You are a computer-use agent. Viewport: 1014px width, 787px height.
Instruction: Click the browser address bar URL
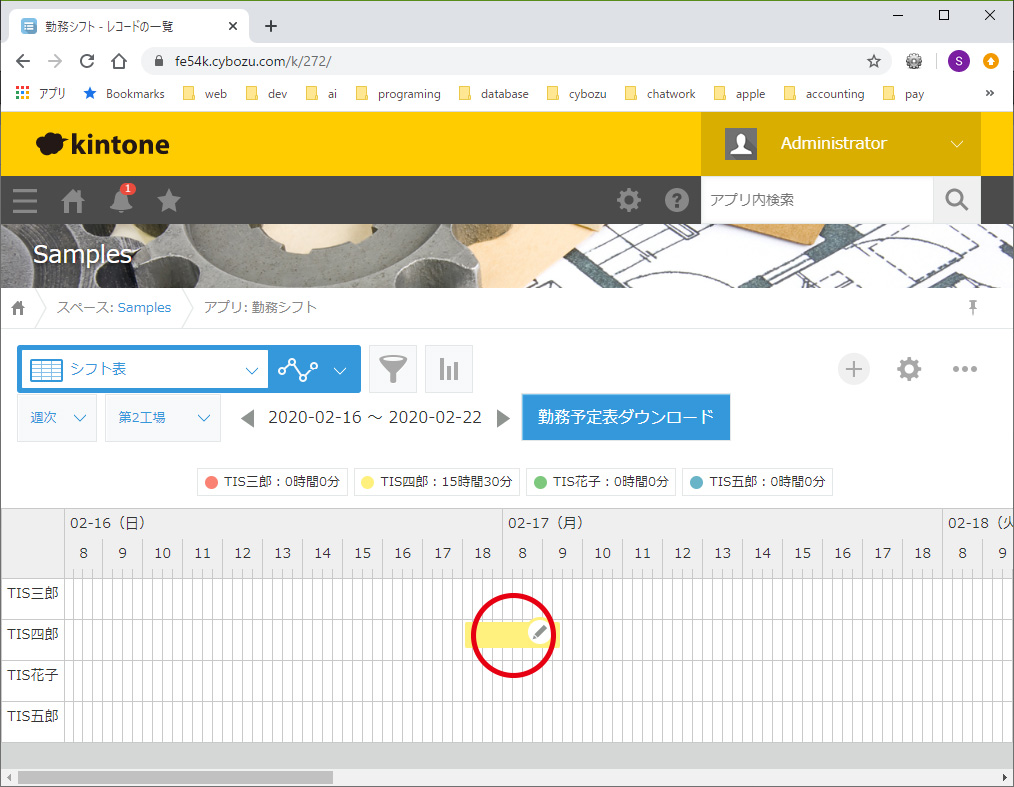click(x=253, y=61)
